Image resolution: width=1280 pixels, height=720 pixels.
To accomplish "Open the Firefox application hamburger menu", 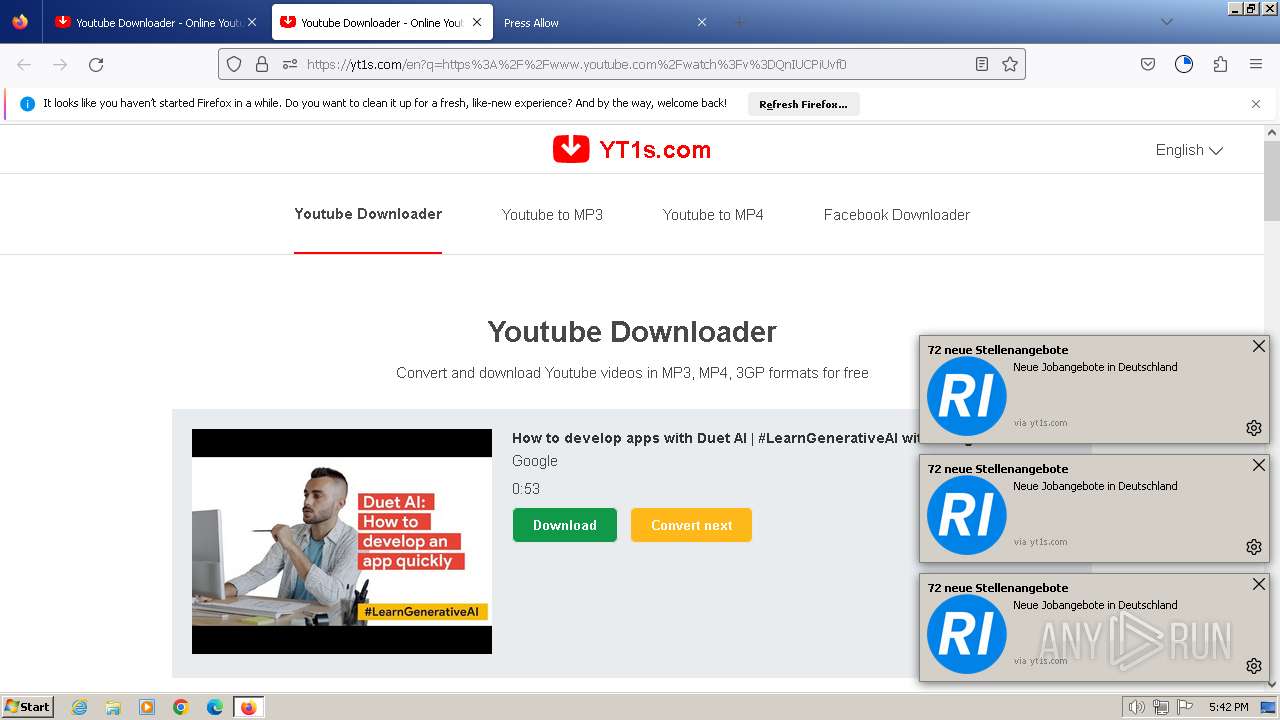I will 1256,64.
